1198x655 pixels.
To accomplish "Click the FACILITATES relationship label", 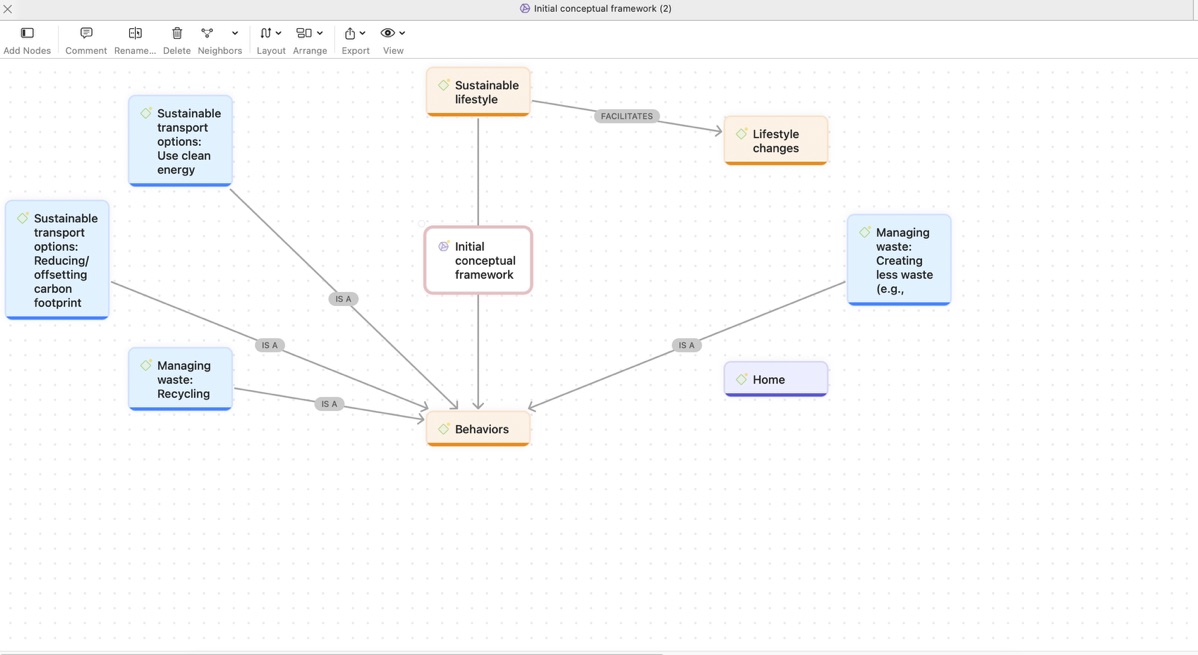I will [x=627, y=116].
